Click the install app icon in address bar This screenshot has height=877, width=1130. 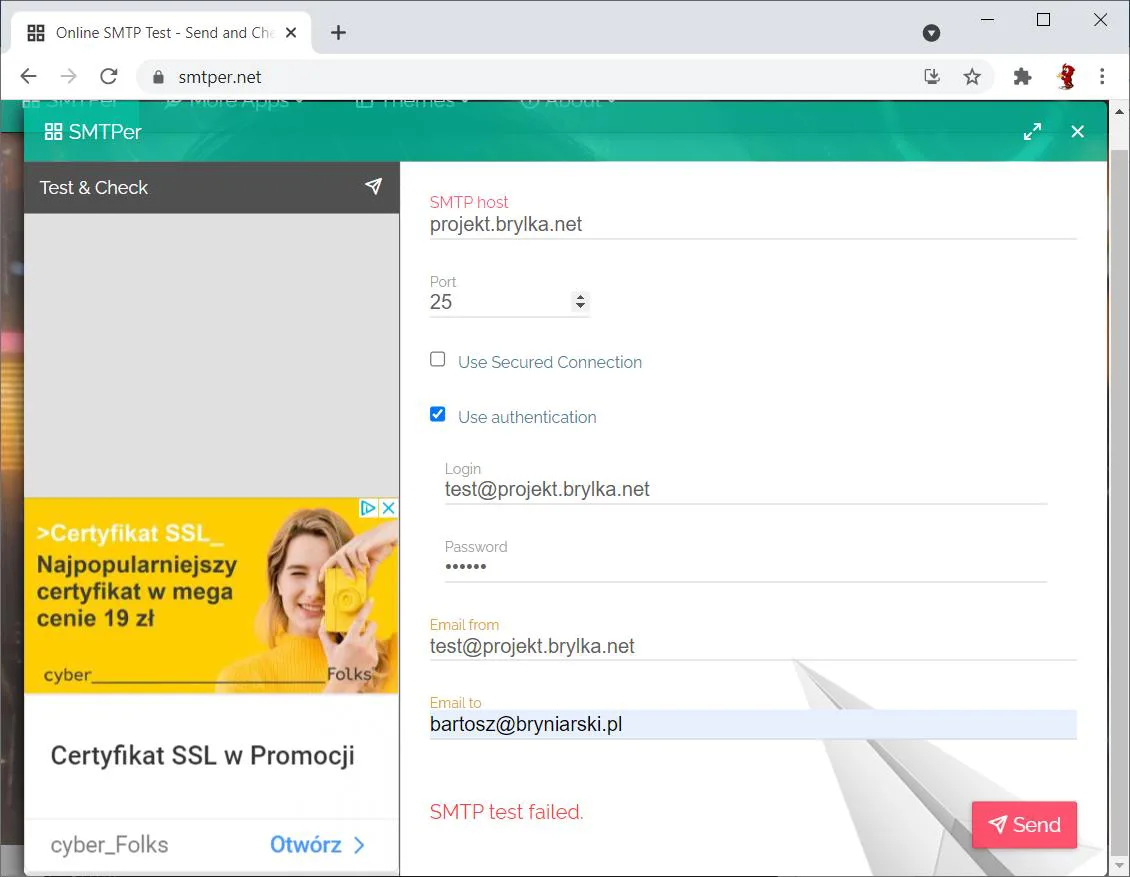pyautogui.click(x=932, y=76)
